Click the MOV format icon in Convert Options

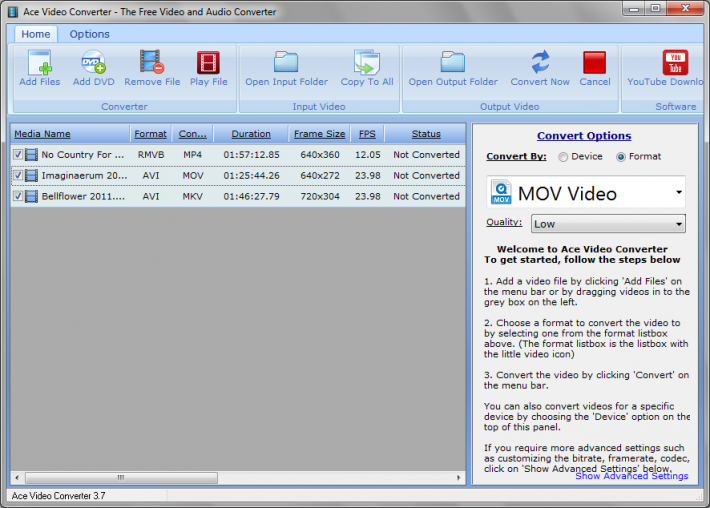point(501,193)
